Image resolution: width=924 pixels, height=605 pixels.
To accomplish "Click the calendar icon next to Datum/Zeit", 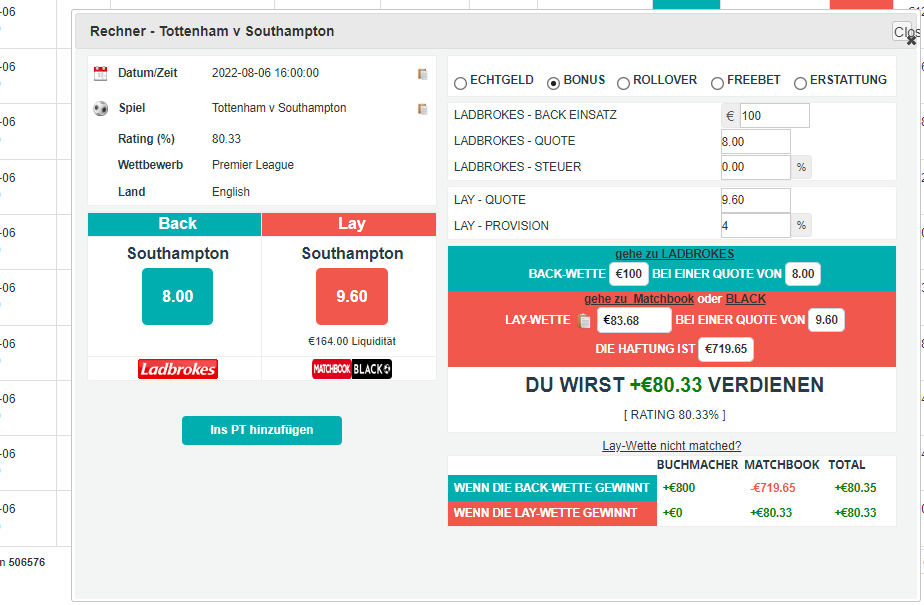I will pos(100,73).
